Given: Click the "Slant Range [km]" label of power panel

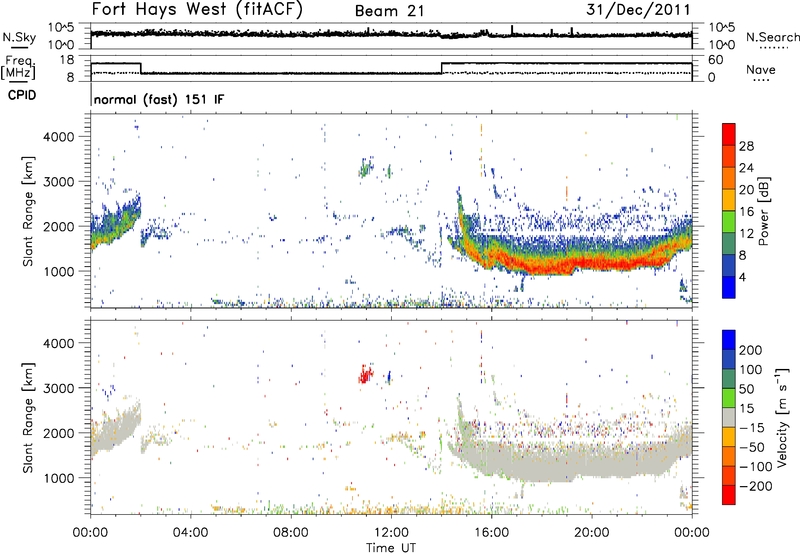Looking at the screenshot, I should [x=28, y=211].
